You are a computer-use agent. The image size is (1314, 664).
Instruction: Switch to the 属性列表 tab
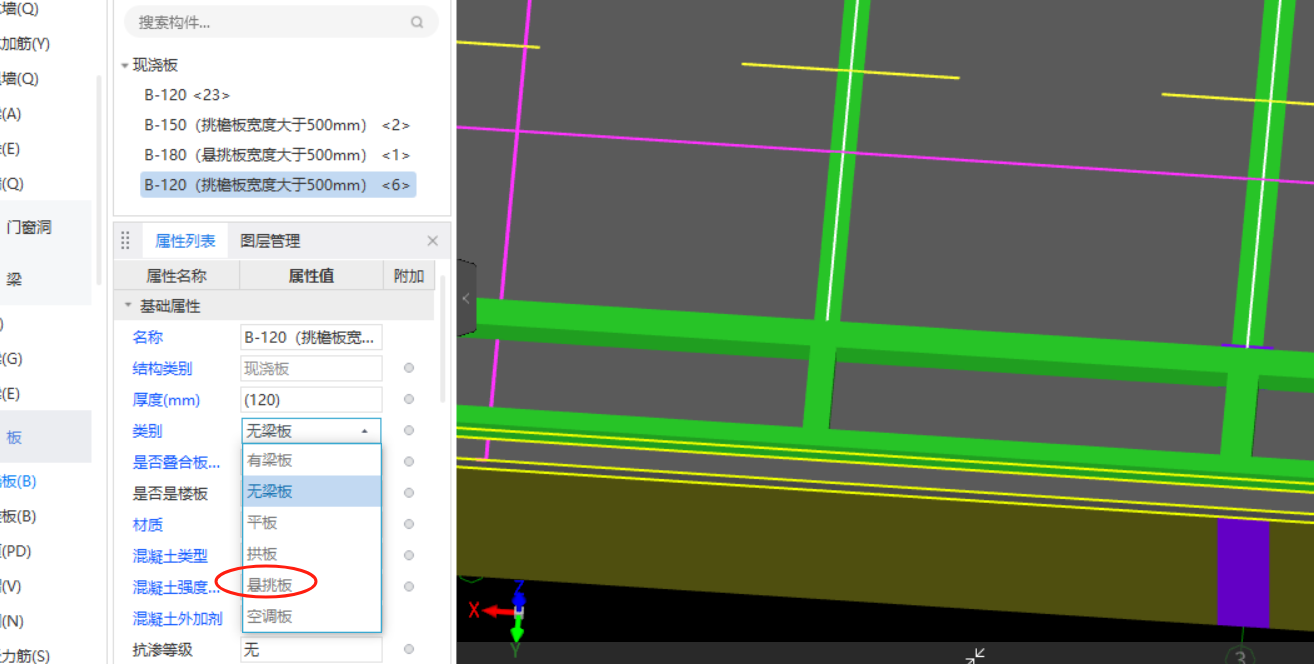(185, 241)
